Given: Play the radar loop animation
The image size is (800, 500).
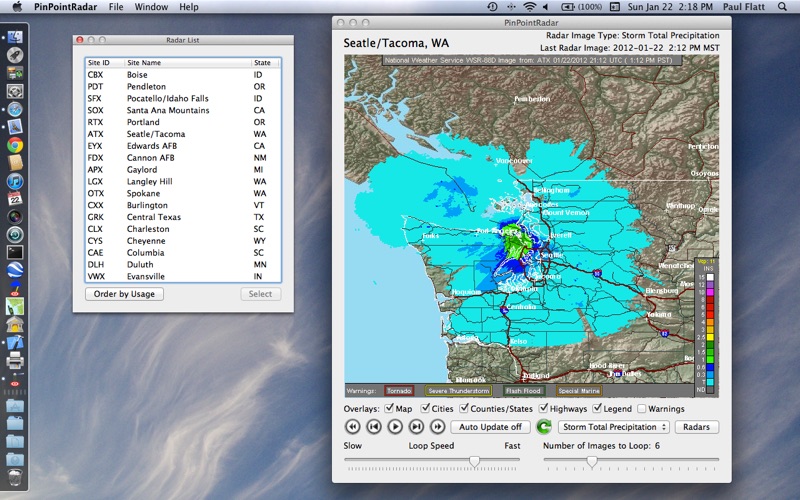Looking at the screenshot, I should pyautogui.click(x=395, y=427).
